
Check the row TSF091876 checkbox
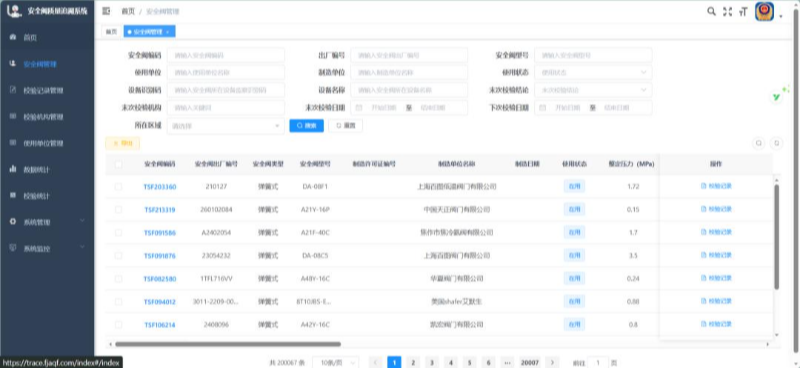118,256
